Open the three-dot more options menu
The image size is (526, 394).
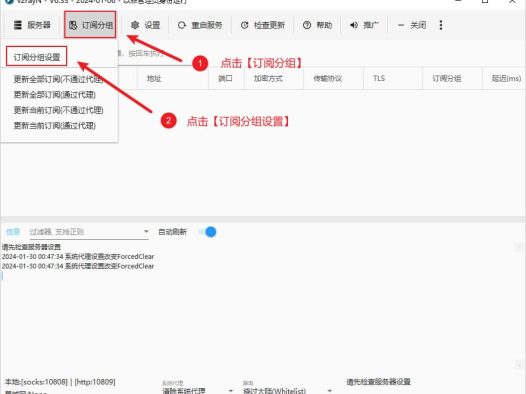click(x=441, y=25)
